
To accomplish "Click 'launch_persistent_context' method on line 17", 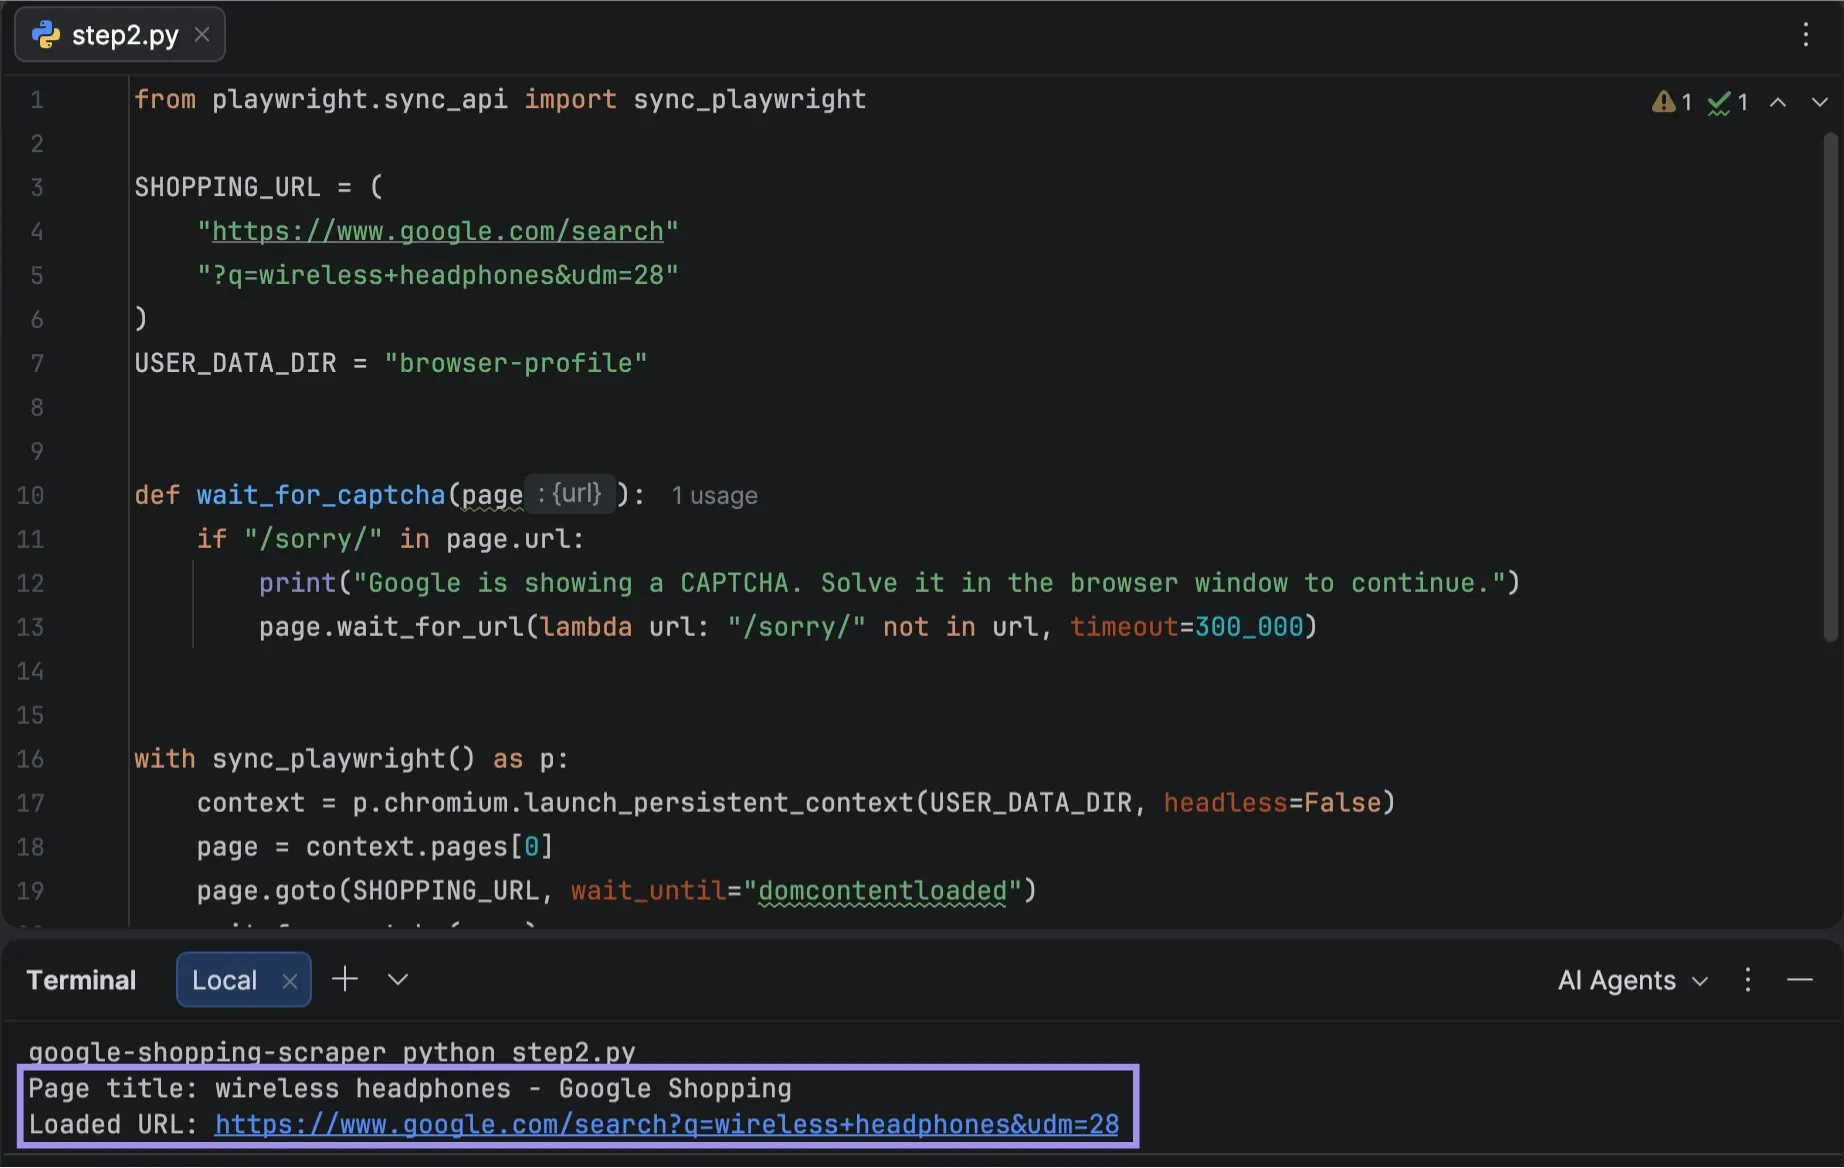I will 719,803.
